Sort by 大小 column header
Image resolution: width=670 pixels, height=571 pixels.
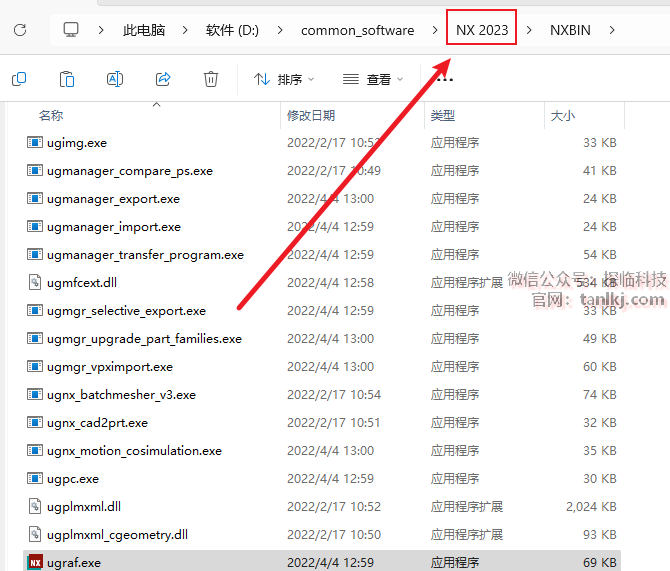563,115
